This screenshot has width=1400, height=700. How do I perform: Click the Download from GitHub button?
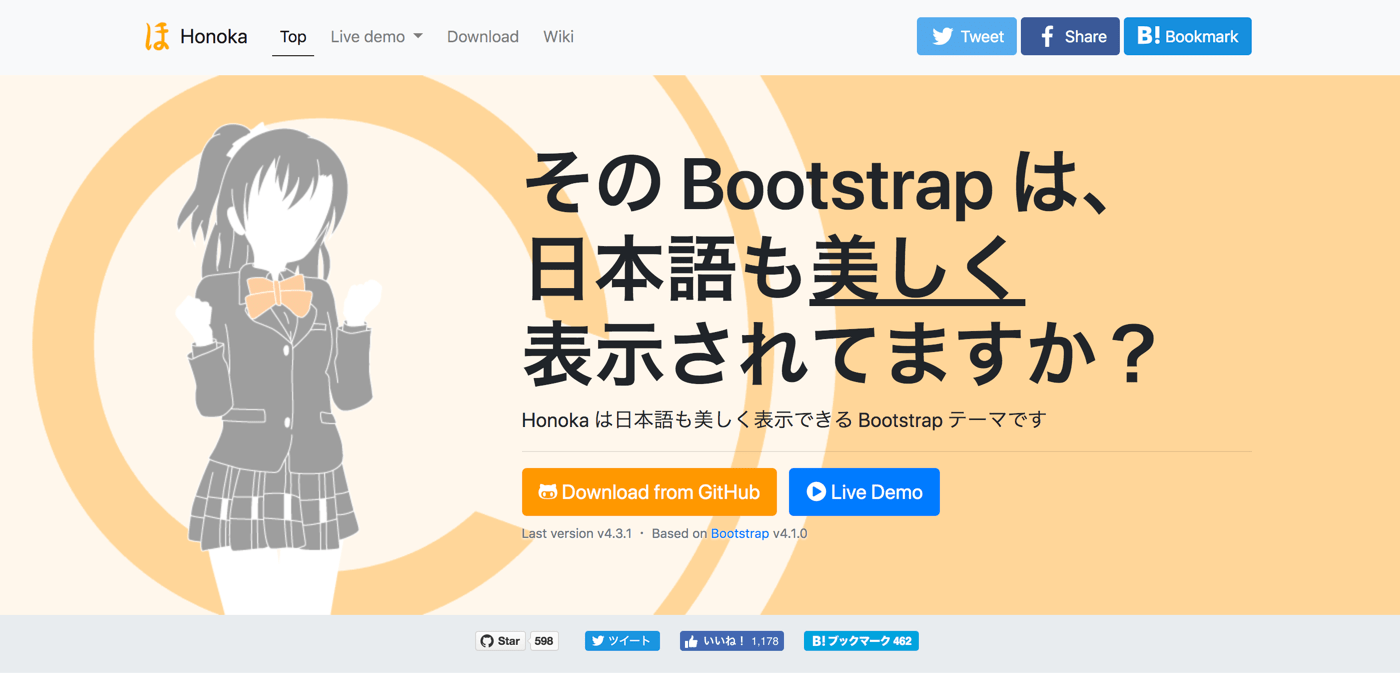(649, 492)
